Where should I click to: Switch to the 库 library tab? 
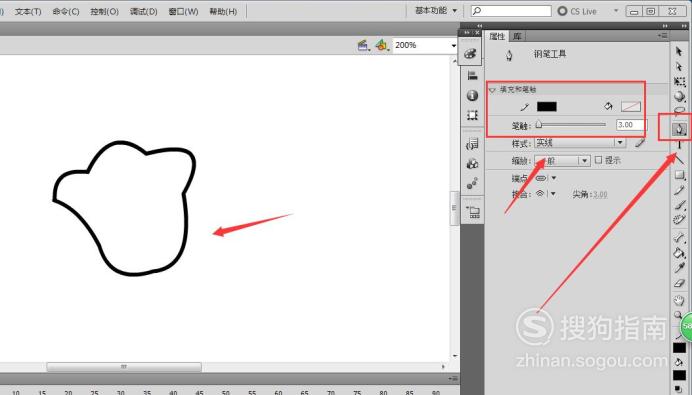(x=517, y=36)
